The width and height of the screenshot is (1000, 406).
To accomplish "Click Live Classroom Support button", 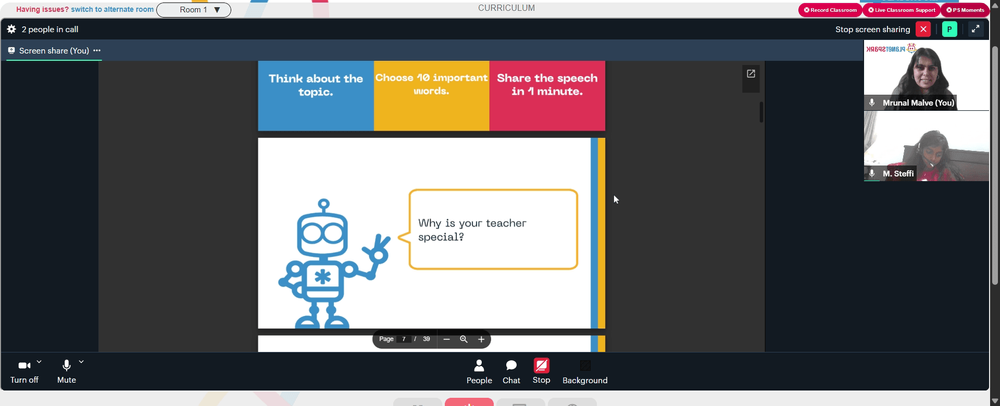I will 901,10.
